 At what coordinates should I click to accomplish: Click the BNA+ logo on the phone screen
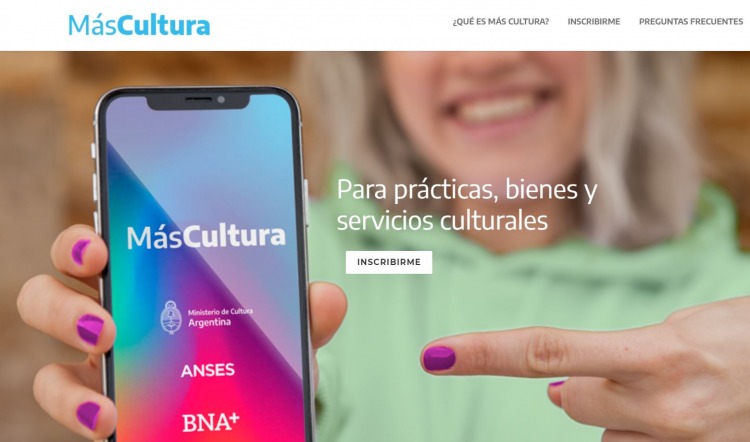(210, 422)
